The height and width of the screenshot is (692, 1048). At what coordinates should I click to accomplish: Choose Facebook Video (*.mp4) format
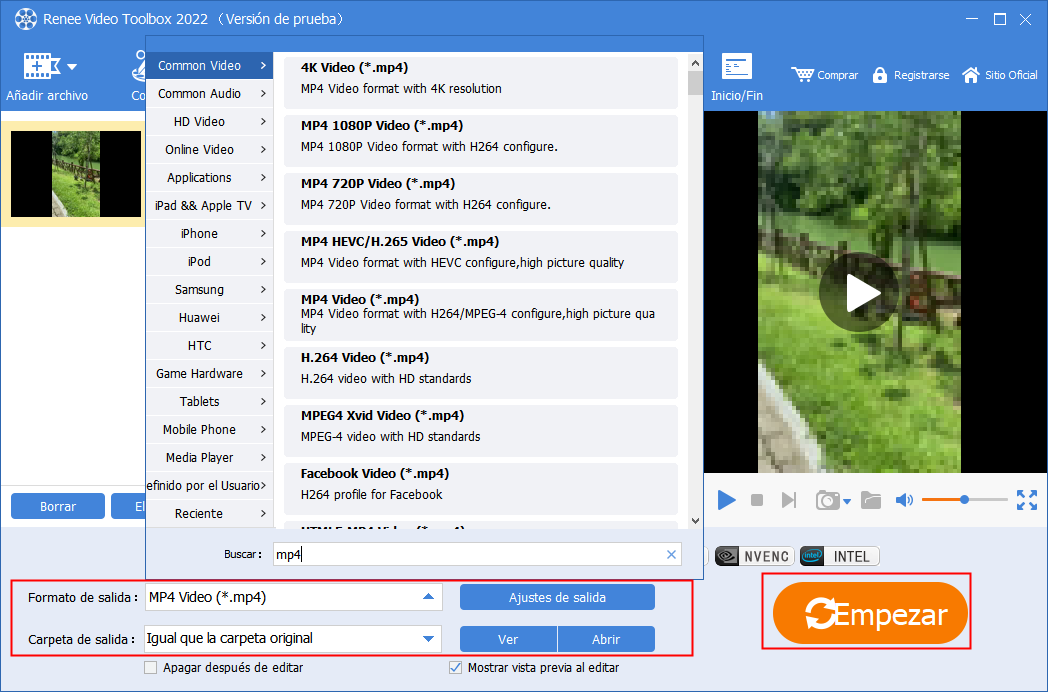(481, 489)
